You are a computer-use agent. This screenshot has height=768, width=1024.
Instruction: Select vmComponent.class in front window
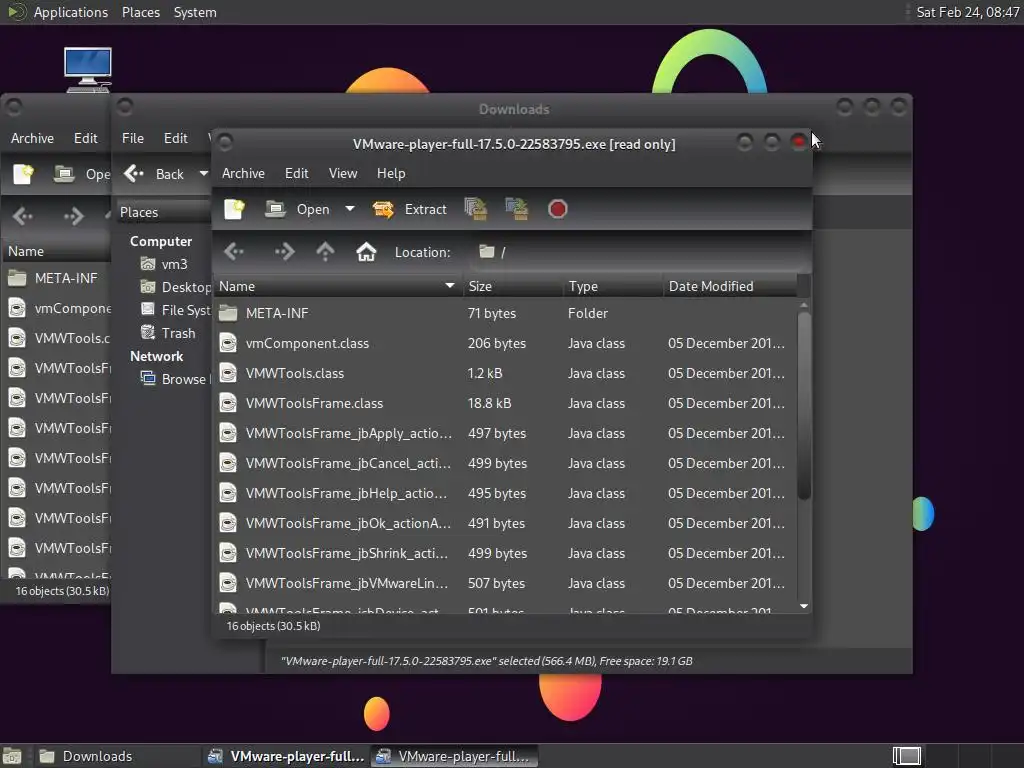point(506,344)
